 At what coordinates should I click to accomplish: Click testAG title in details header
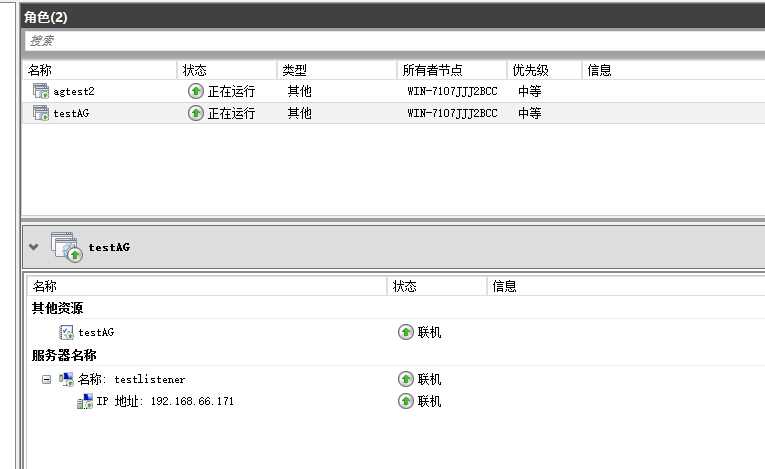point(109,247)
